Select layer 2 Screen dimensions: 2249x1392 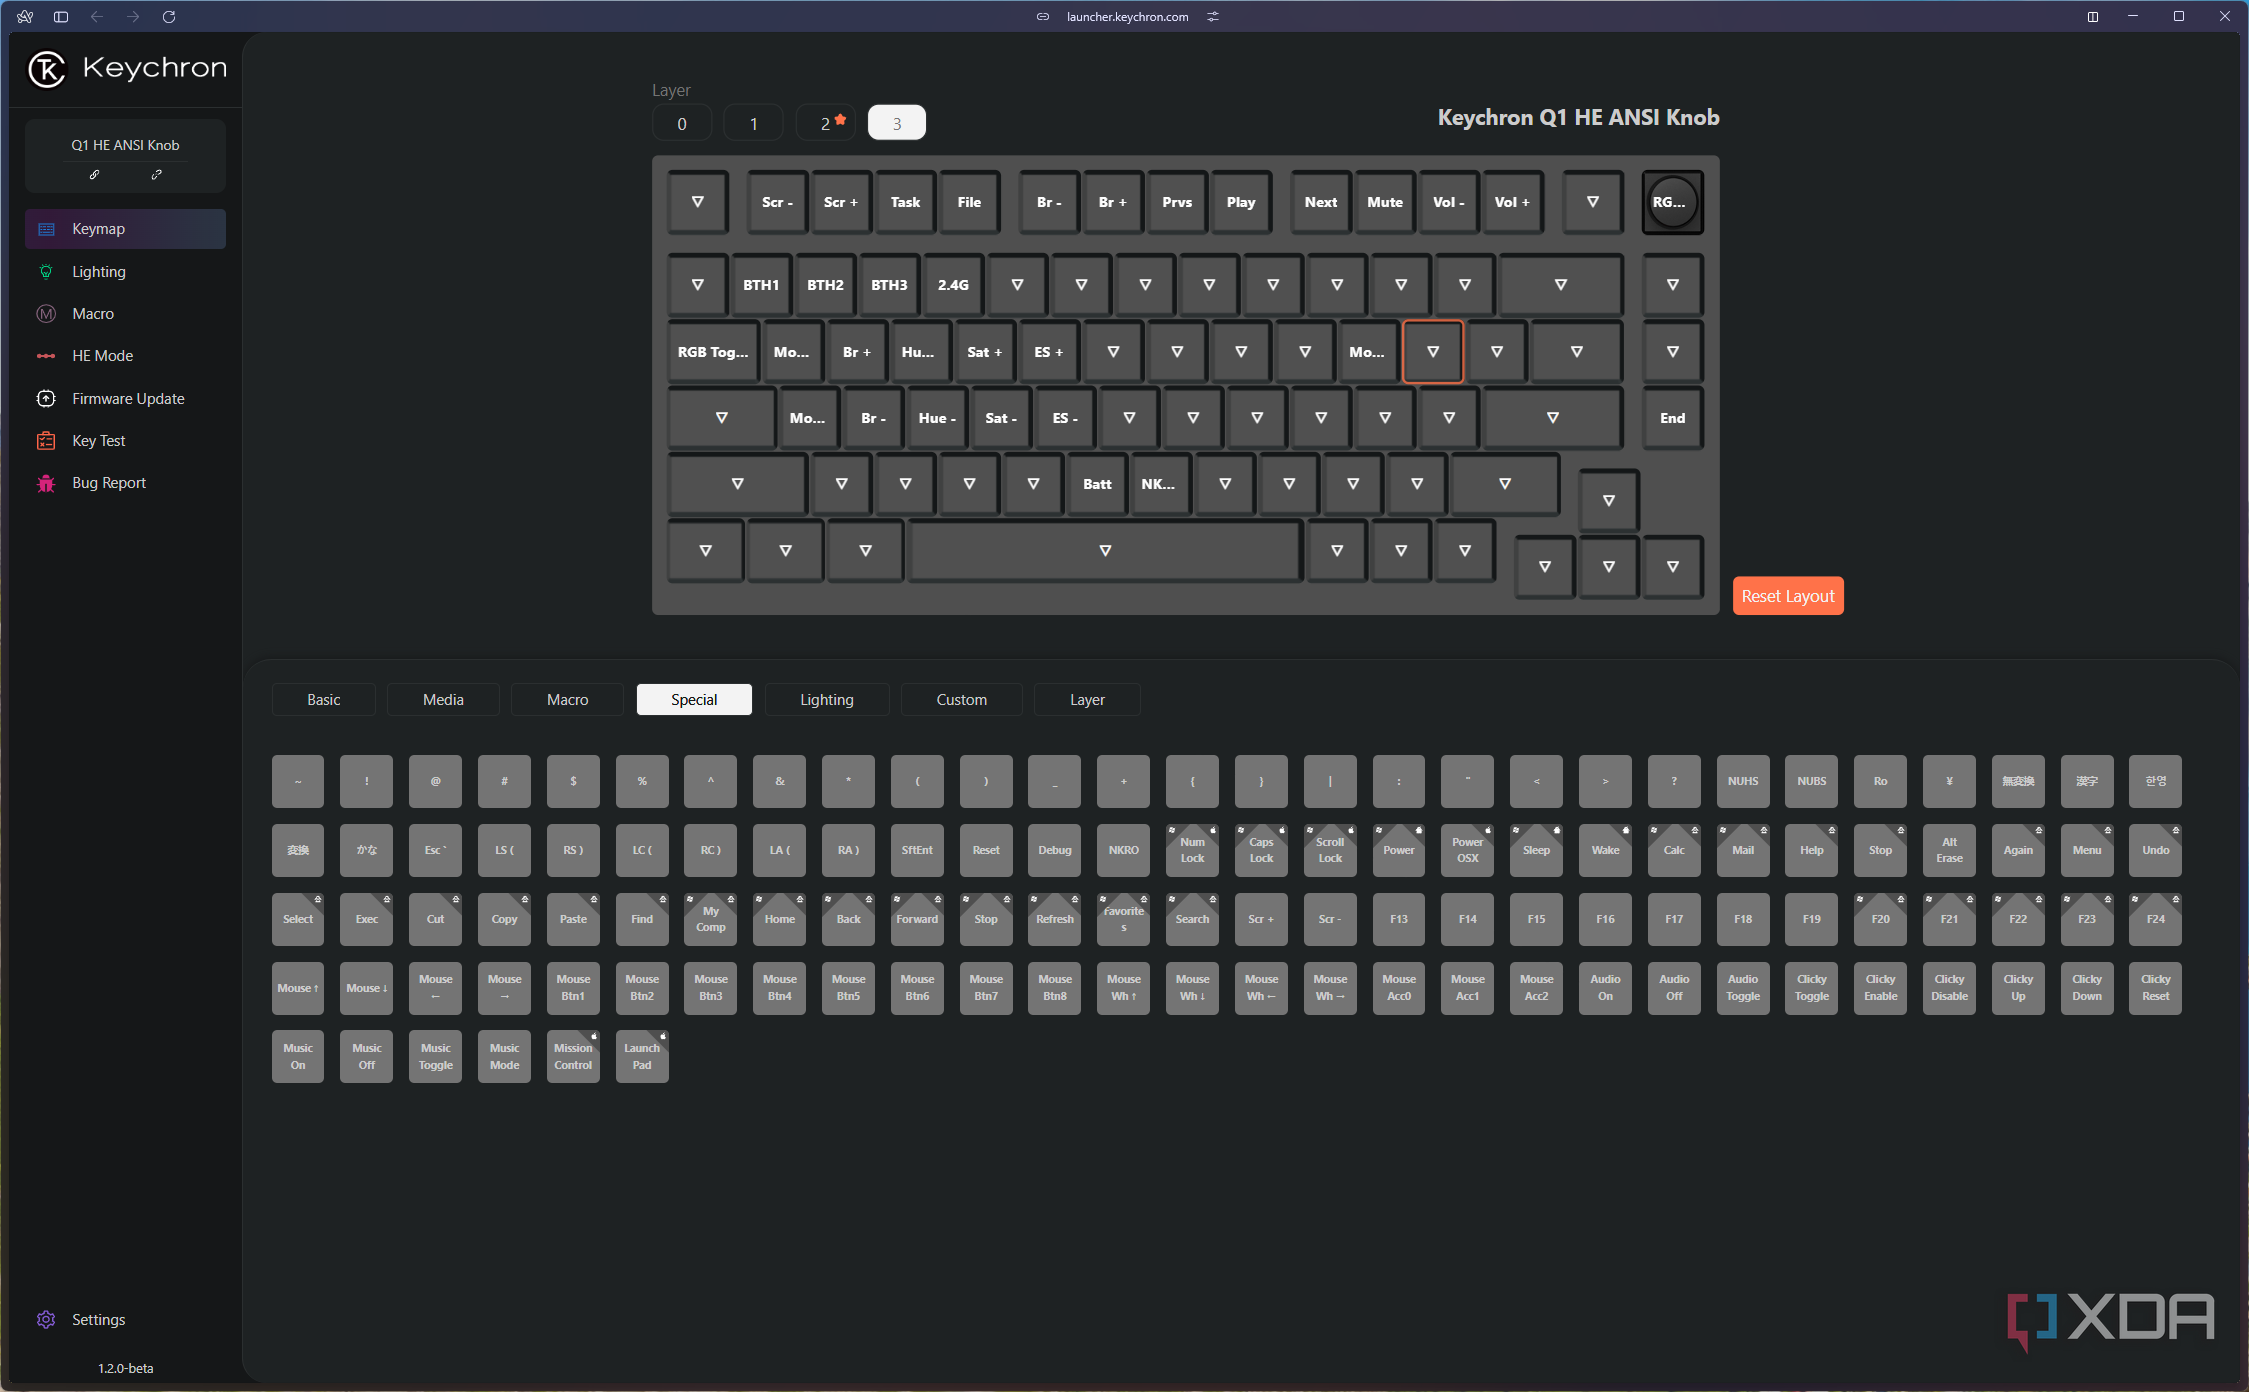coord(826,123)
